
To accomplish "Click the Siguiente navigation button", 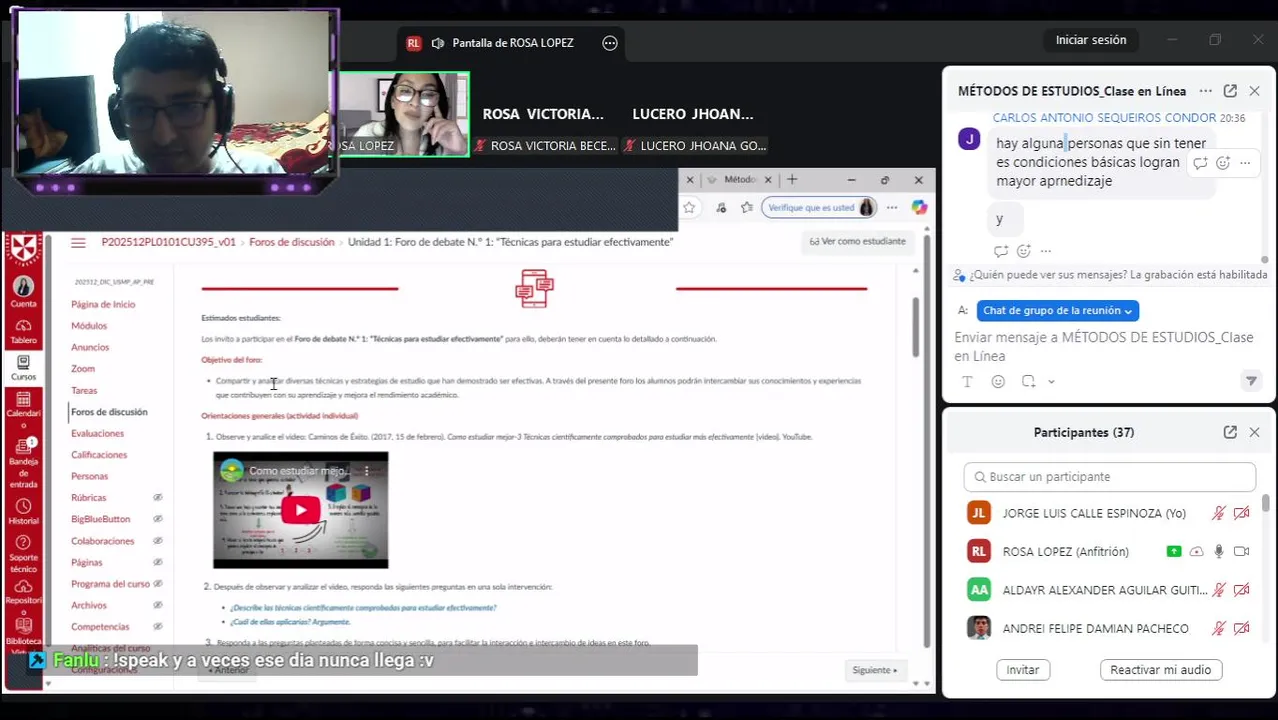I will [875, 670].
